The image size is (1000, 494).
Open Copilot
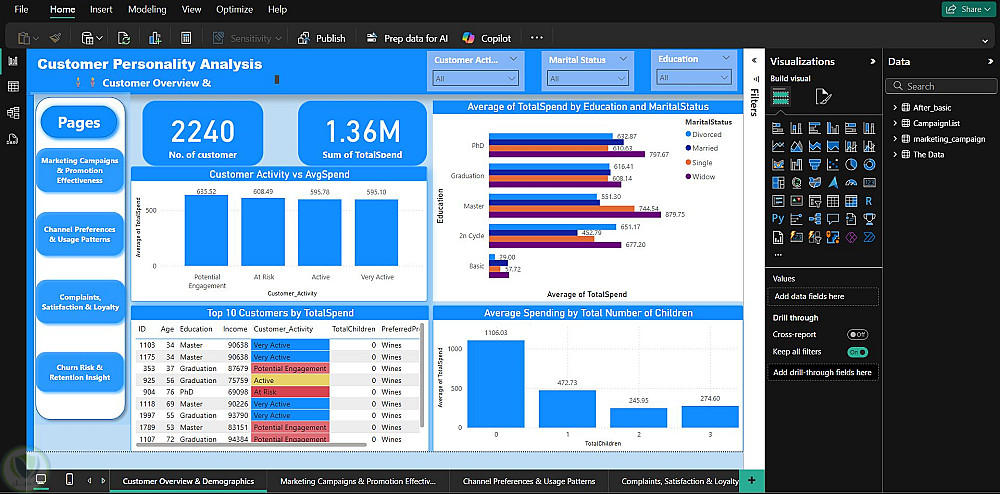click(x=487, y=38)
